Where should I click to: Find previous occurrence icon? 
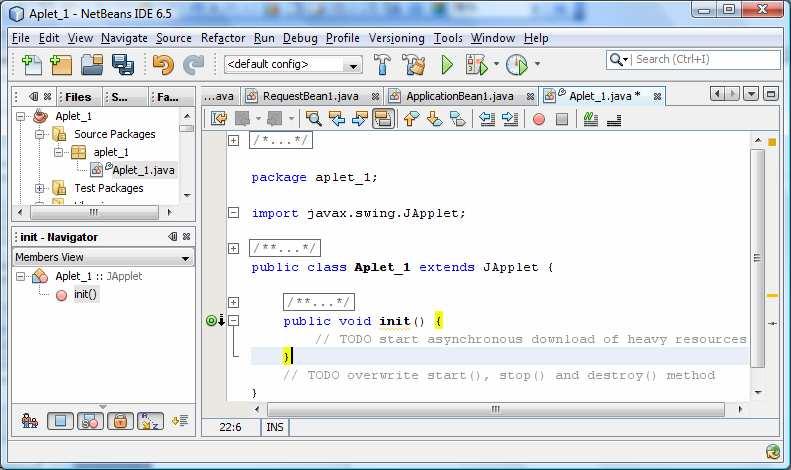pos(336,119)
